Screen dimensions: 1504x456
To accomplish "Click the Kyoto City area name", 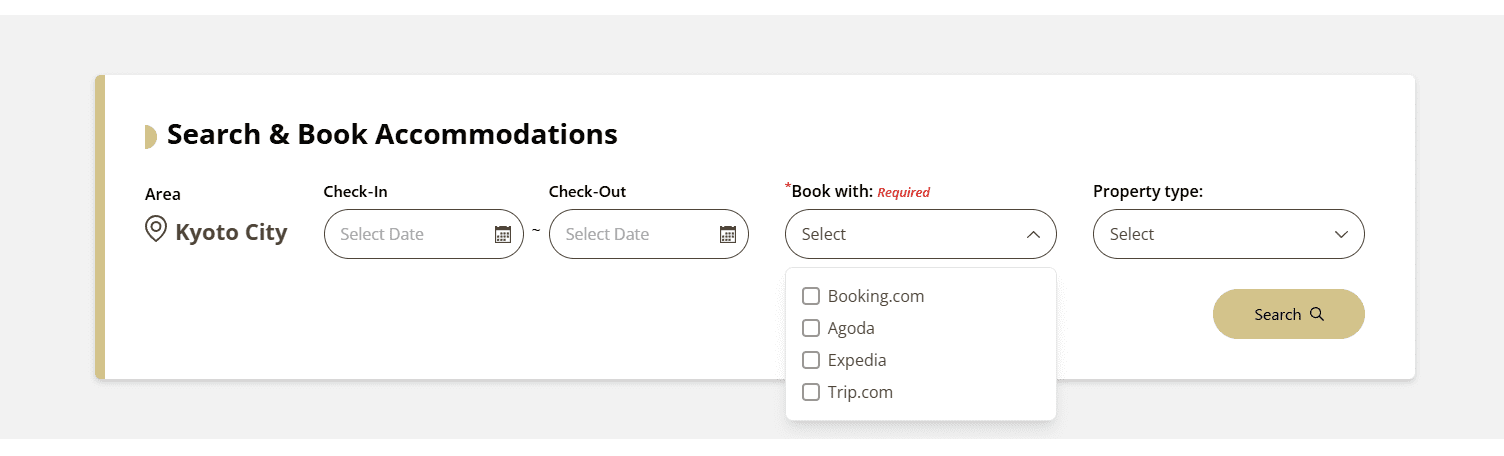I will pyautogui.click(x=231, y=233).
